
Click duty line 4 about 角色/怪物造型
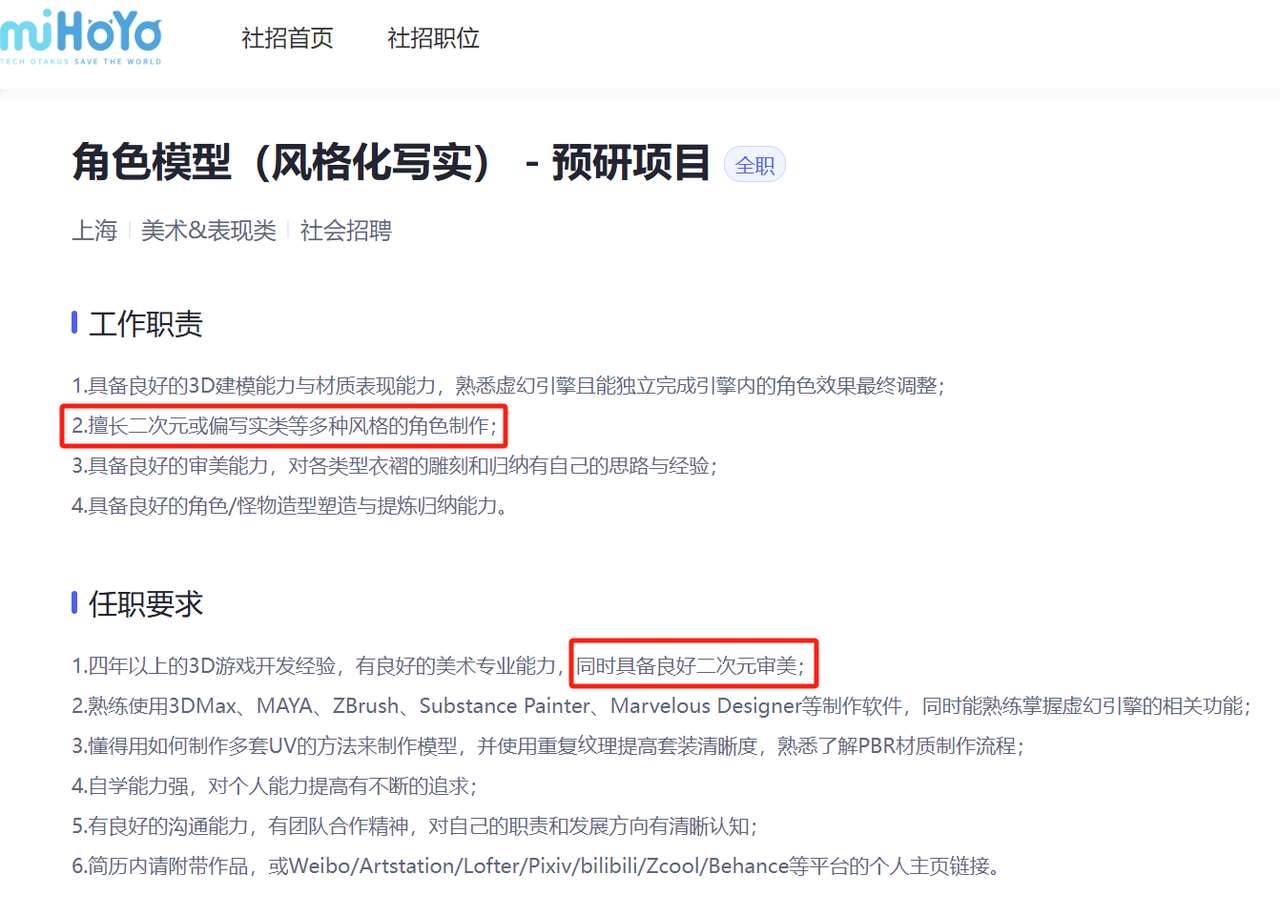290,506
